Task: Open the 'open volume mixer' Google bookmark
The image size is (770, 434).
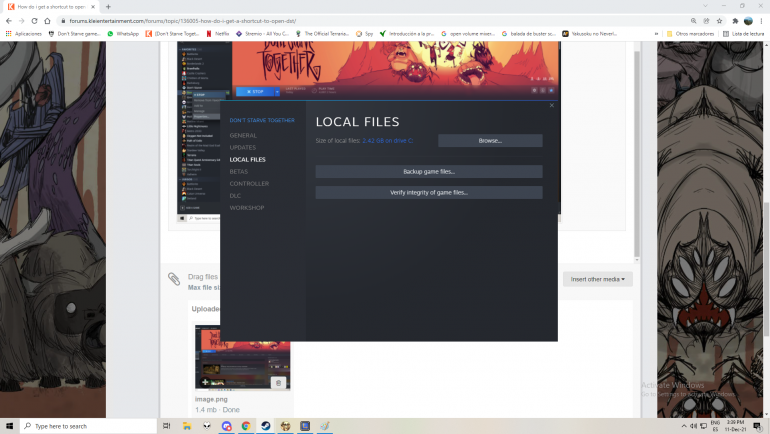Action: click(x=468, y=34)
